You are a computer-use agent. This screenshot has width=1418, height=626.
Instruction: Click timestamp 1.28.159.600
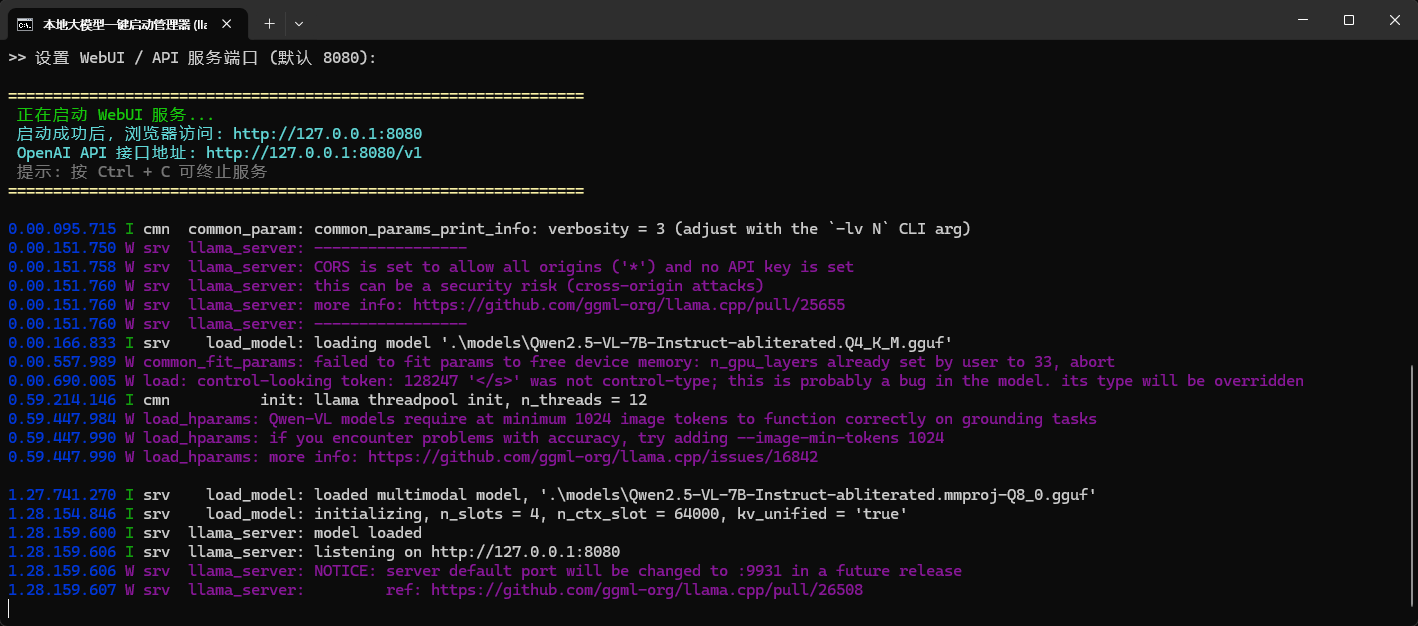click(62, 533)
